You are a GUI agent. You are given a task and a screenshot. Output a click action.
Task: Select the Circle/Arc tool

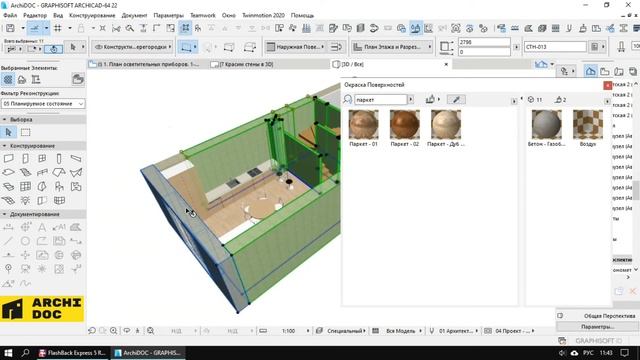coord(25,241)
